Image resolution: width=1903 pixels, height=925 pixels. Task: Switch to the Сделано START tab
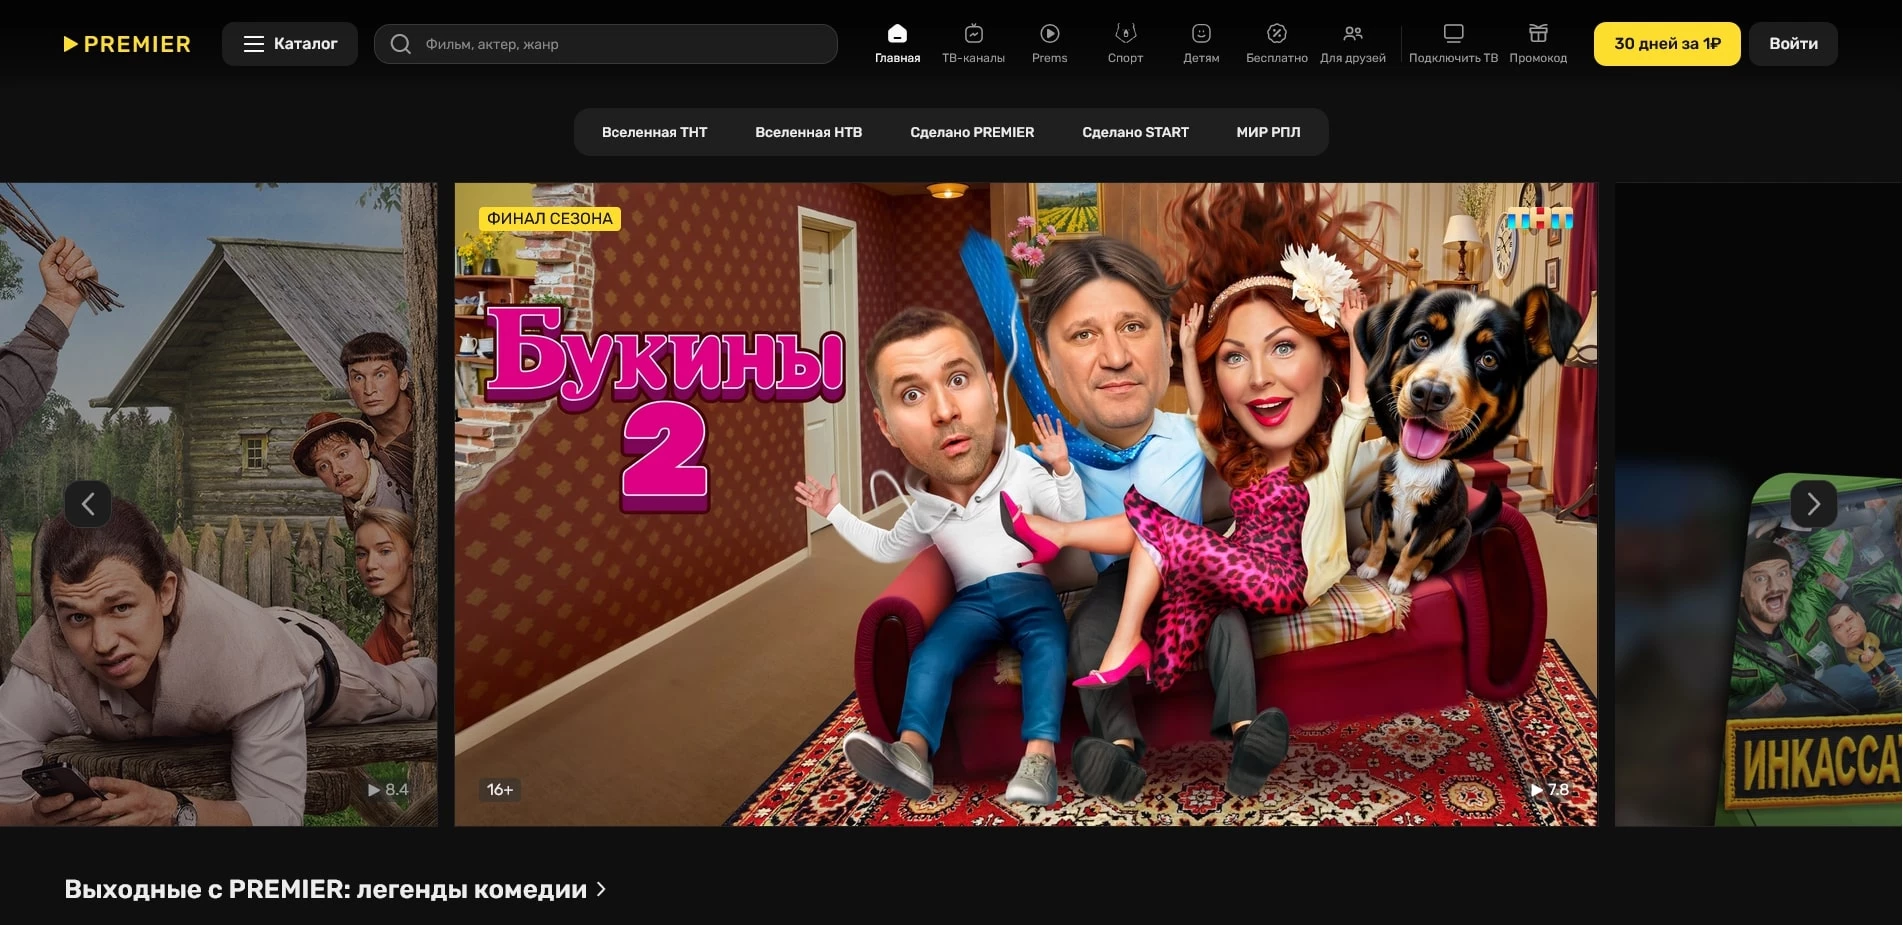pyautogui.click(x=1136, y=131)
